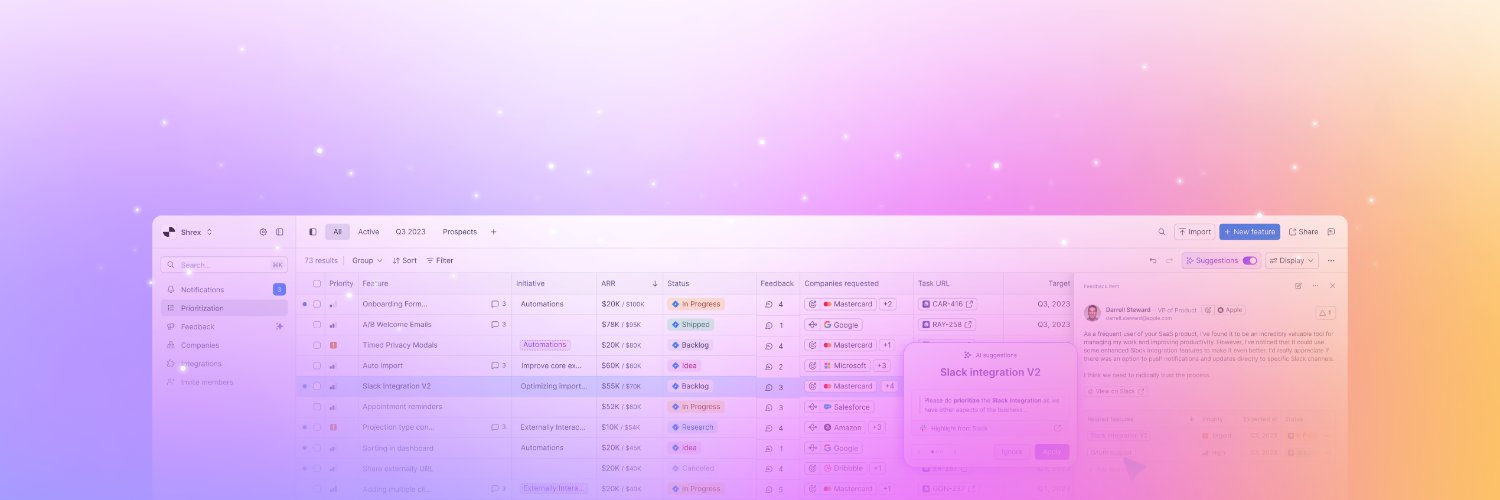1500x500 pixels.
Task: Switch to the Q3 2023 tab
Action: coord(410,232)
